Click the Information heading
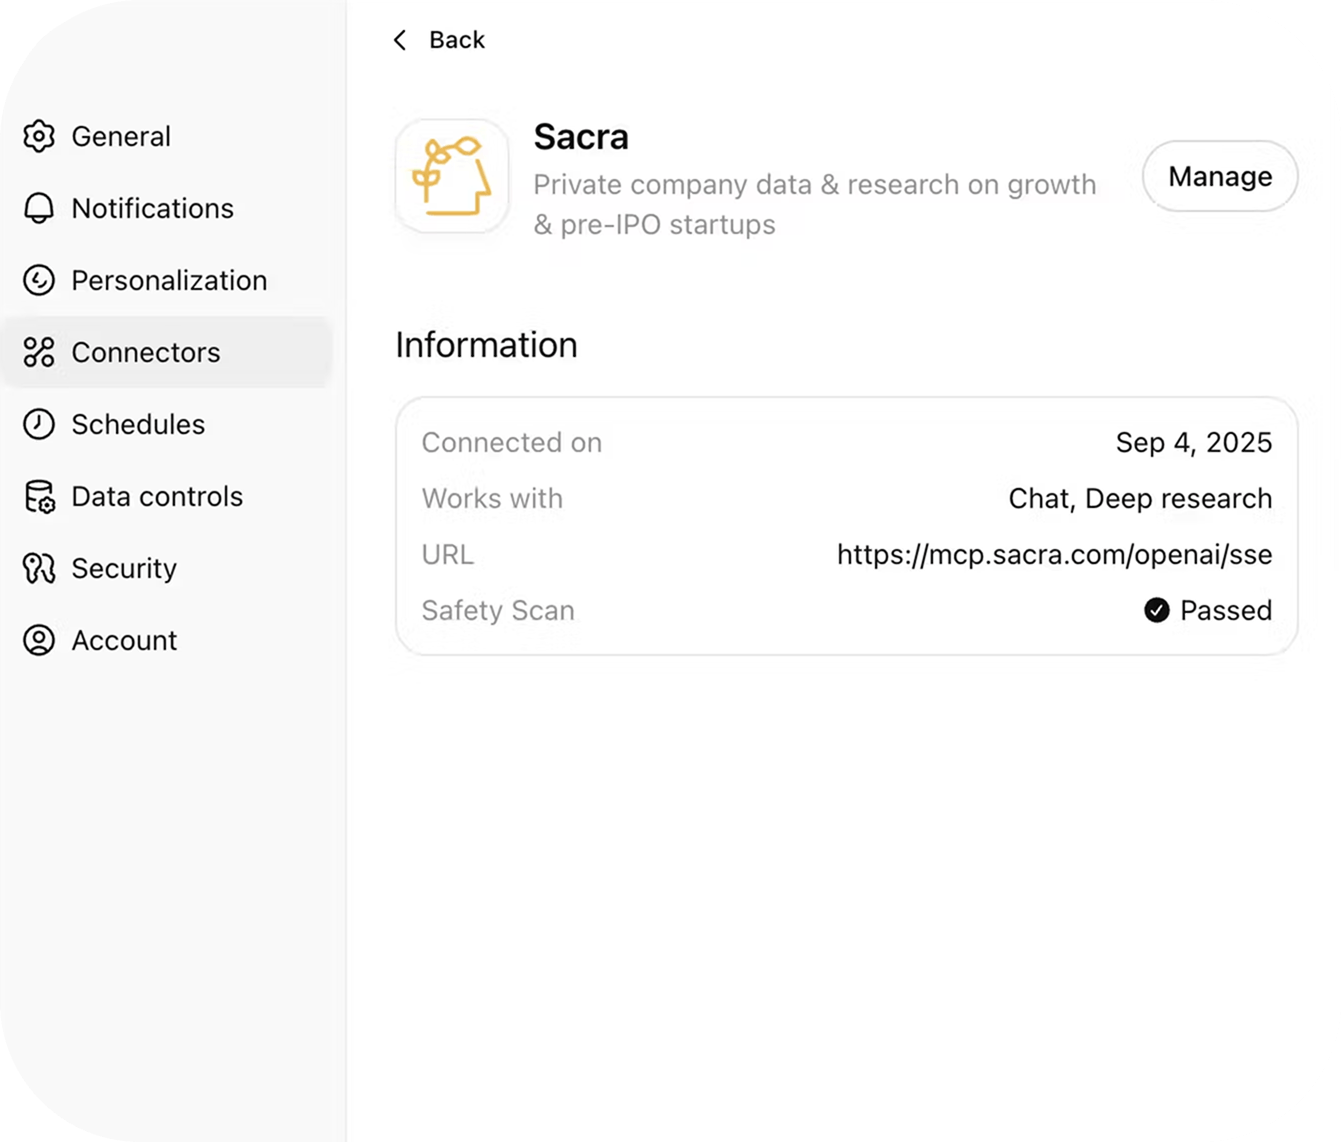This screenshot has width=1341, height=1142. 486,345
